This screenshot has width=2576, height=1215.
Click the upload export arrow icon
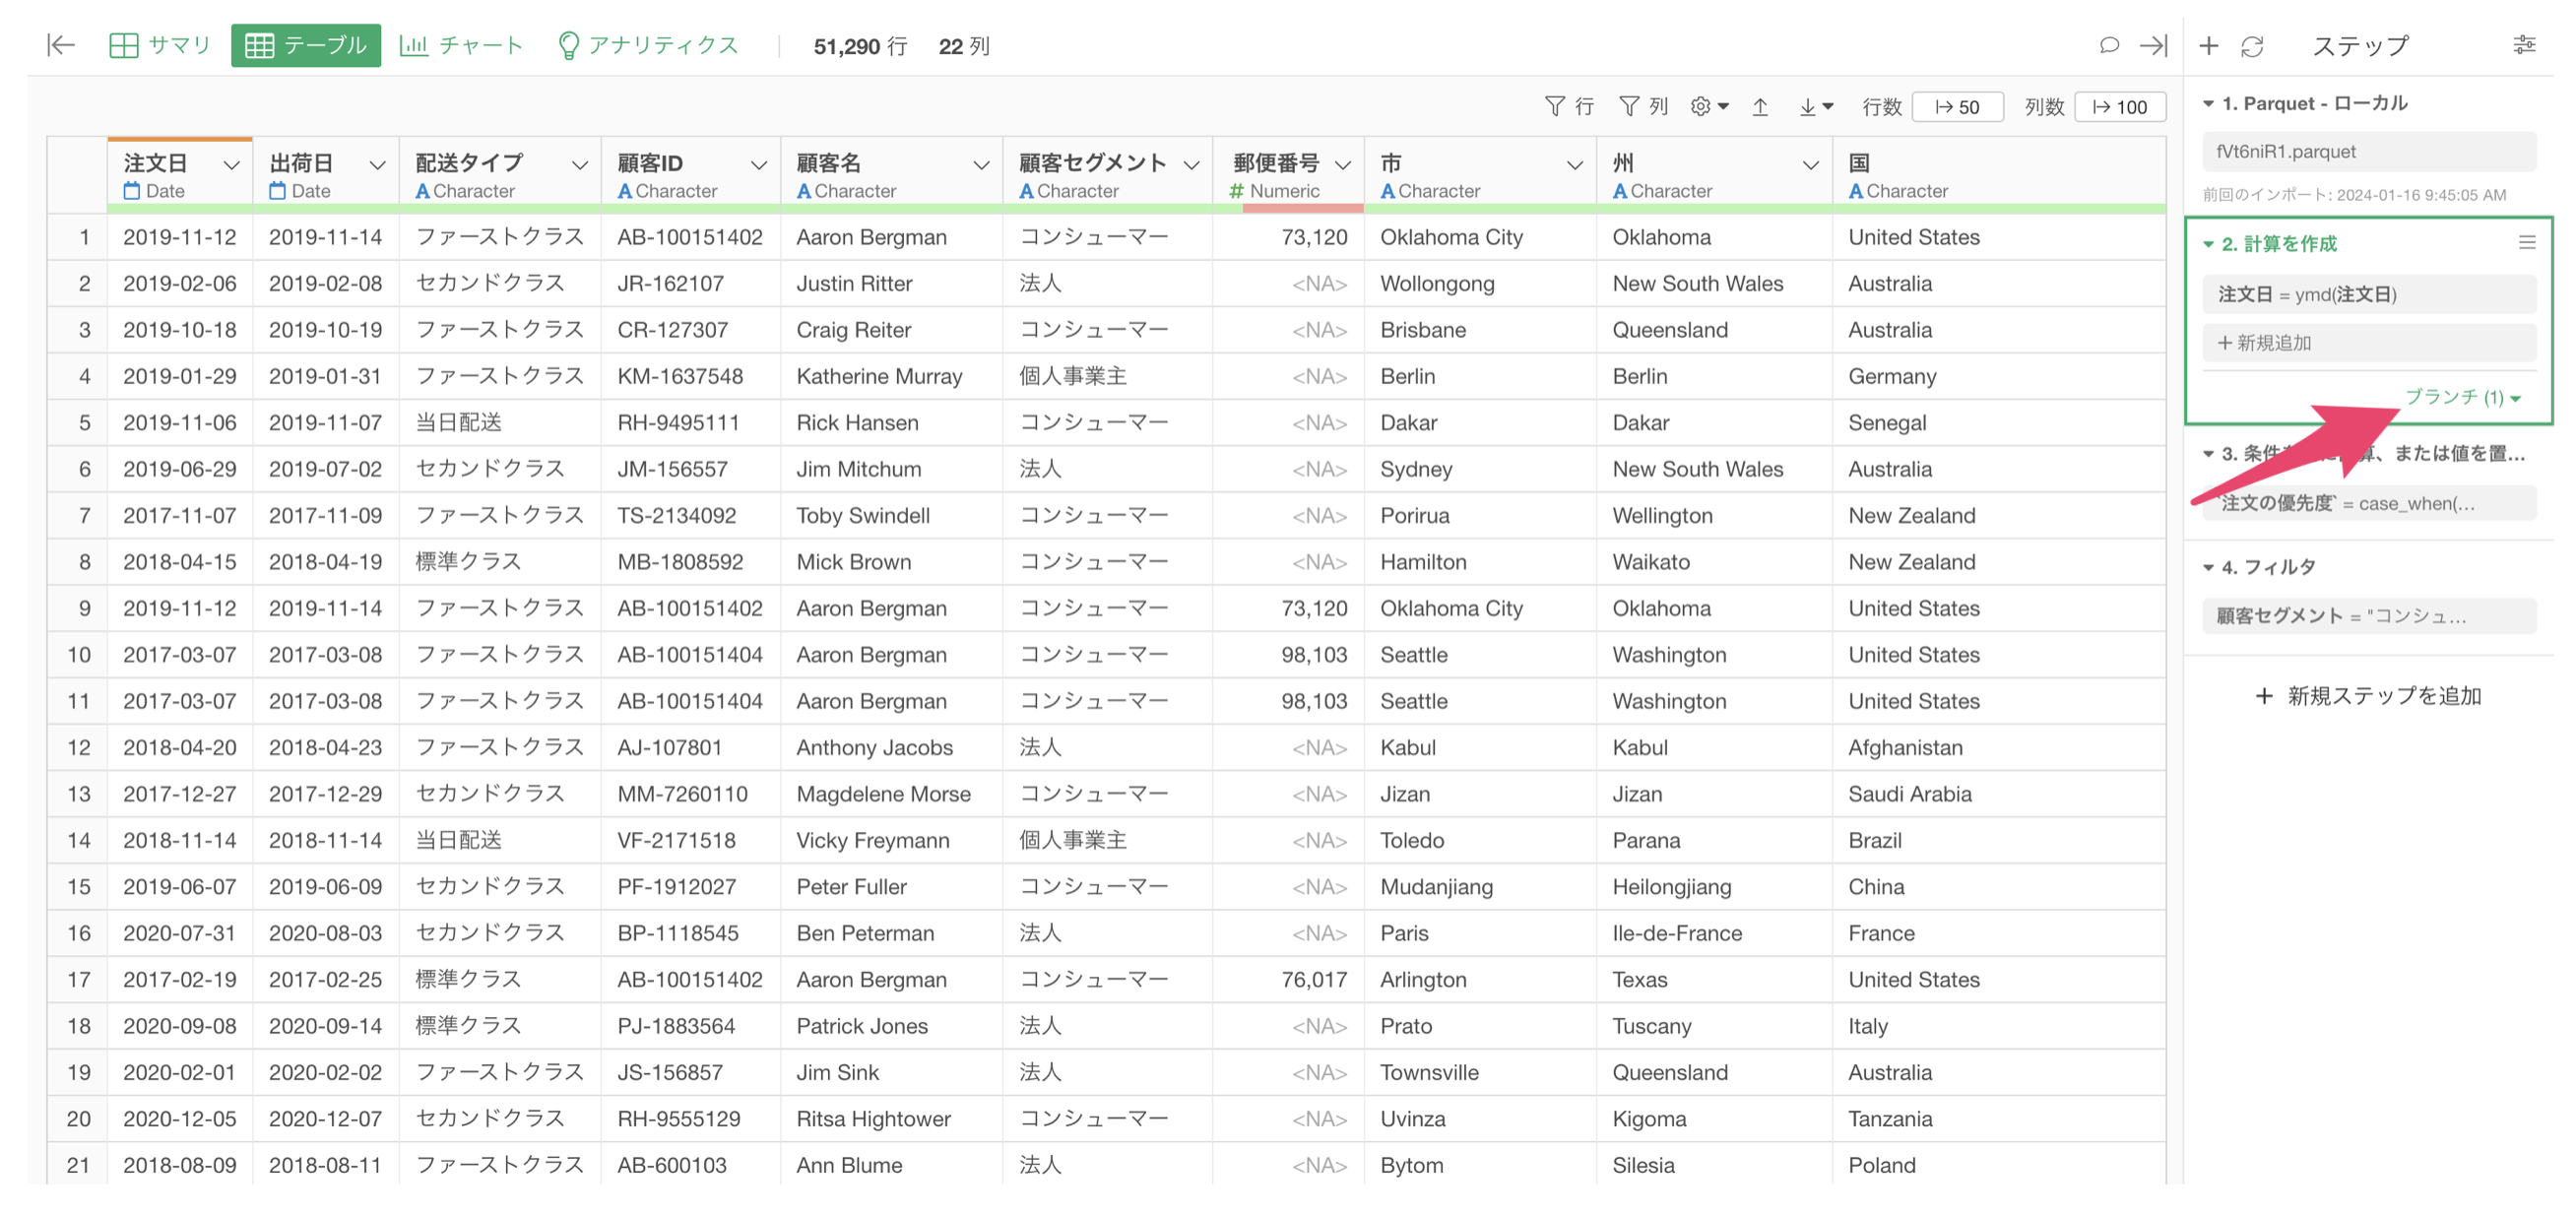(1760, 106)
